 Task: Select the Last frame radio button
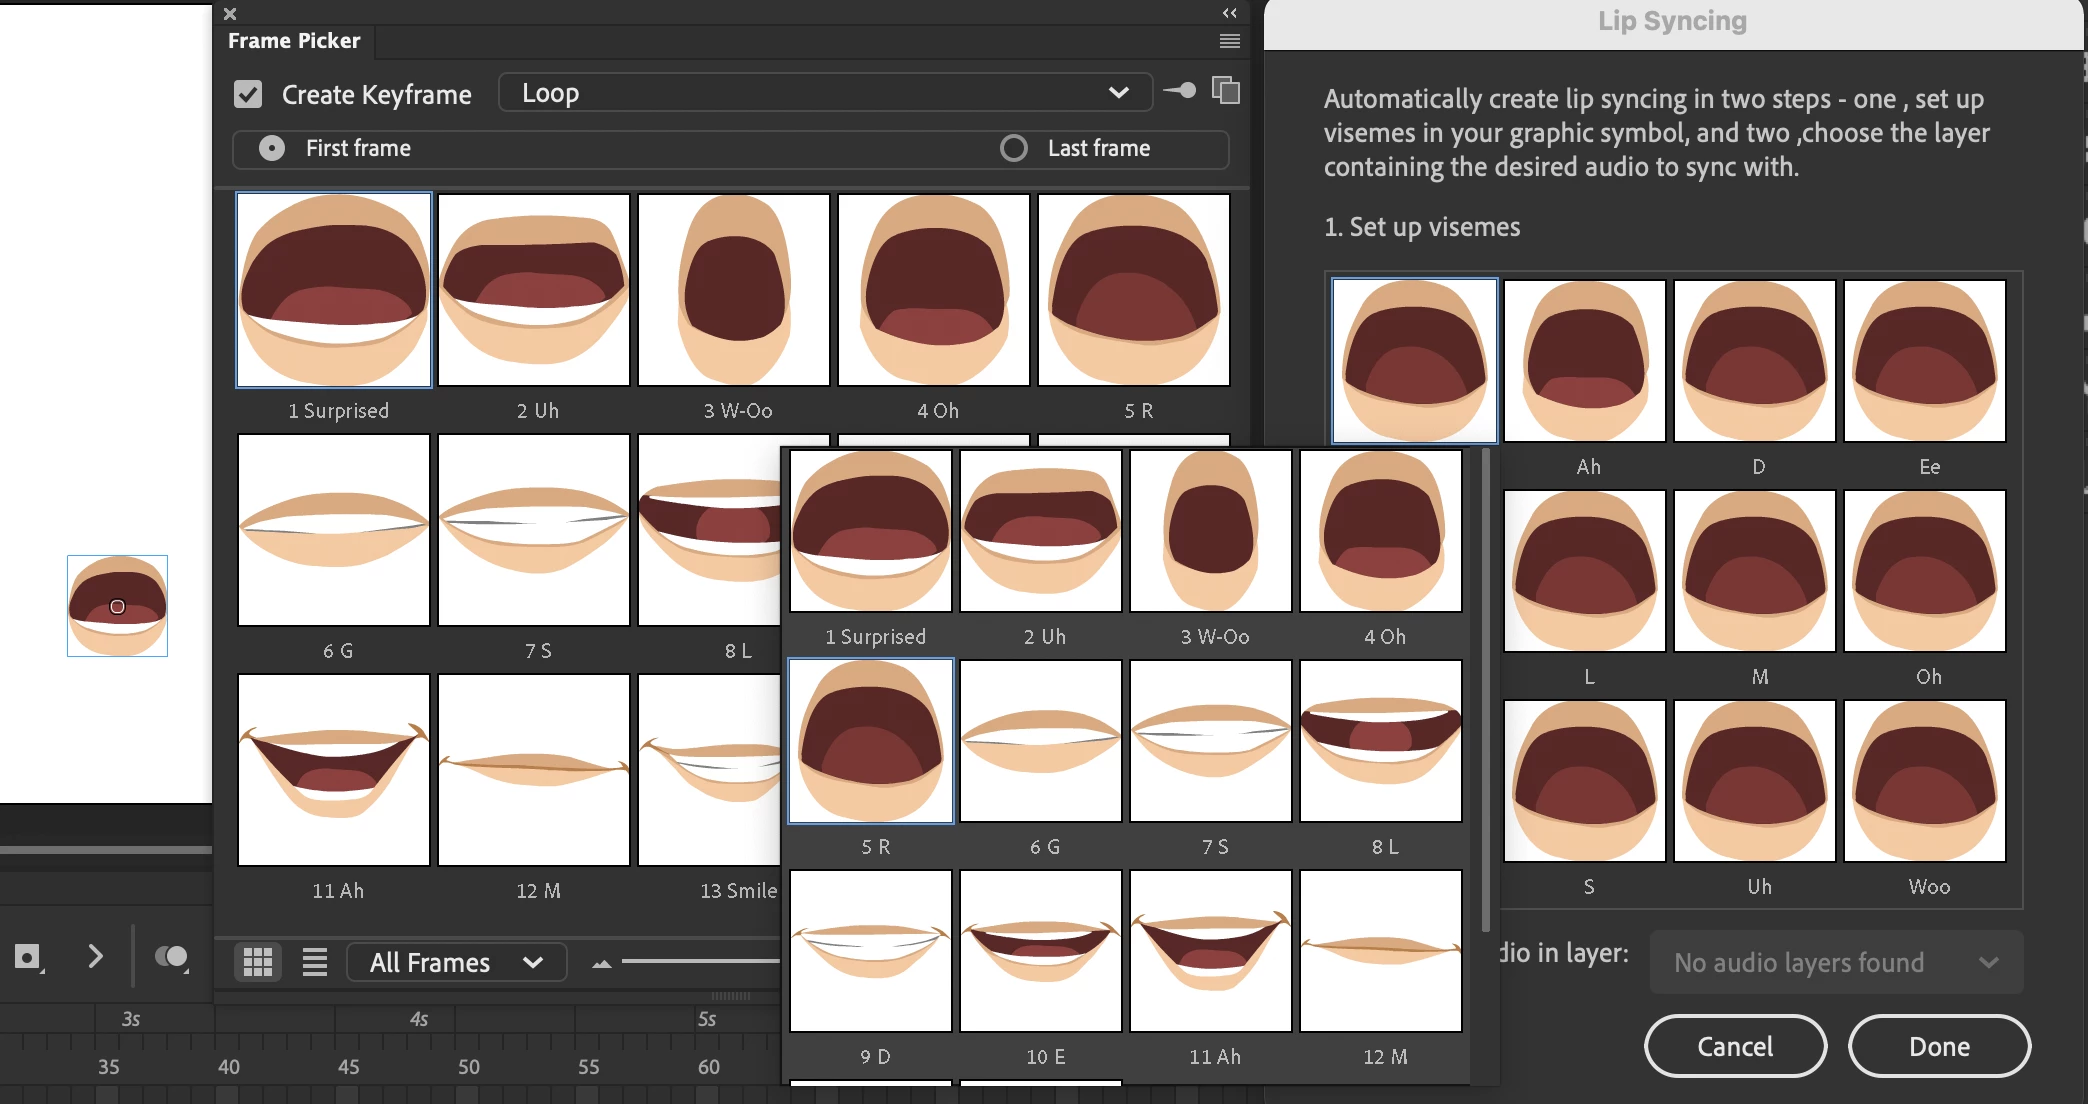click(x=1014, y=148)
